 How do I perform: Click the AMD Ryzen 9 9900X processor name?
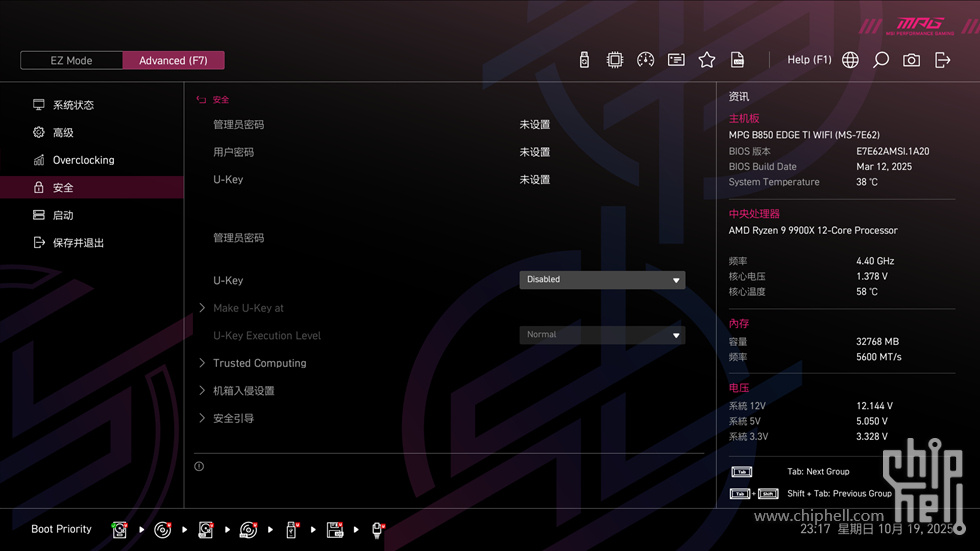coord(812,231)
